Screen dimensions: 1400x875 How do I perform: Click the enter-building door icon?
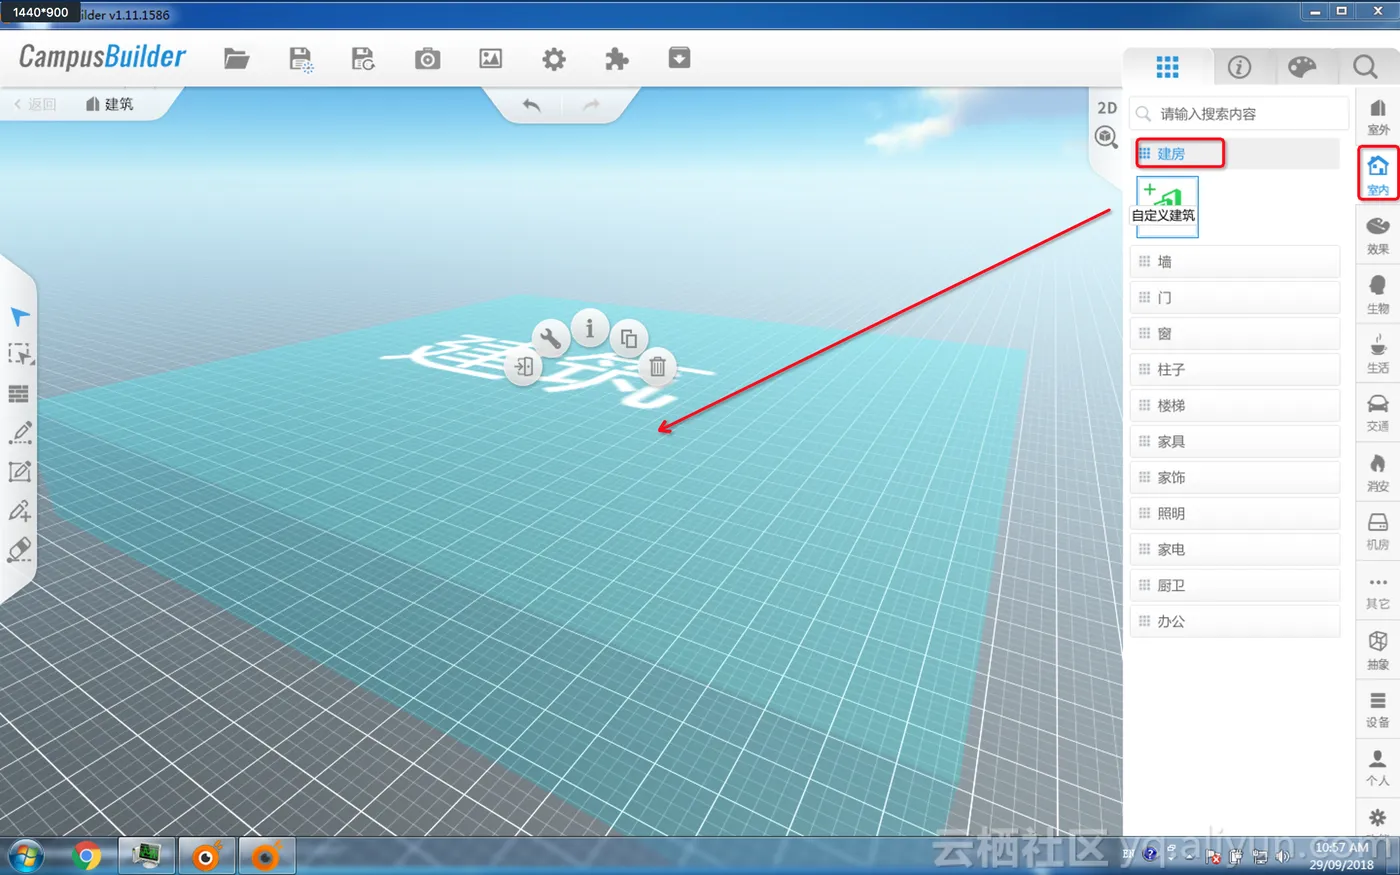[524, 367]
